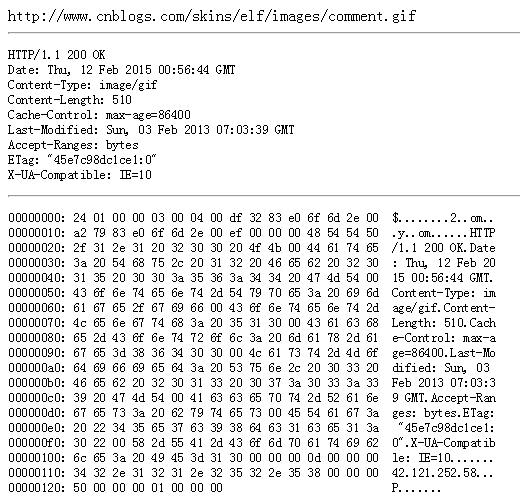Click hex offset 00000010 row label

pos(37,233)
